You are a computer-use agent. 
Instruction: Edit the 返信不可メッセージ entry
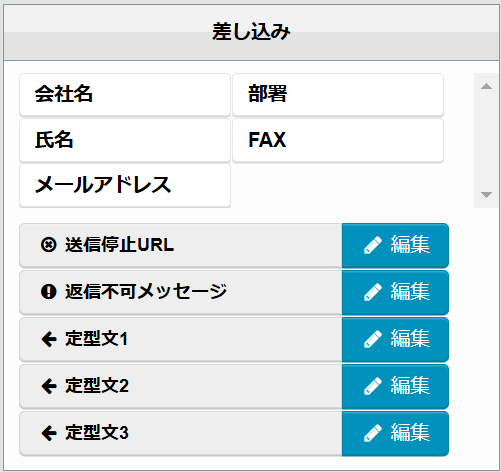point(395,293)
